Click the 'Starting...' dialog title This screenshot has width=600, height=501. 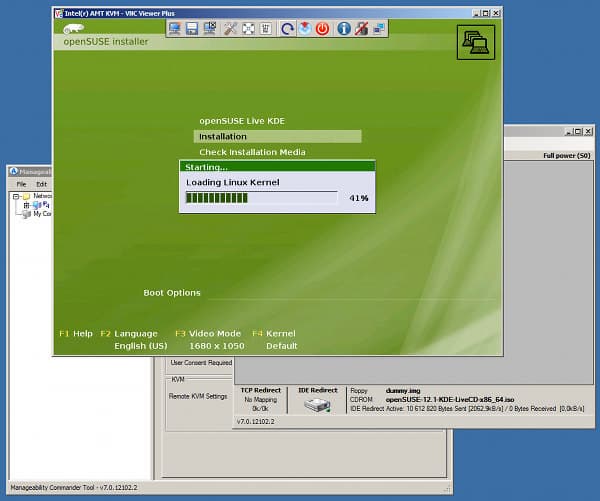pos(206,167)
